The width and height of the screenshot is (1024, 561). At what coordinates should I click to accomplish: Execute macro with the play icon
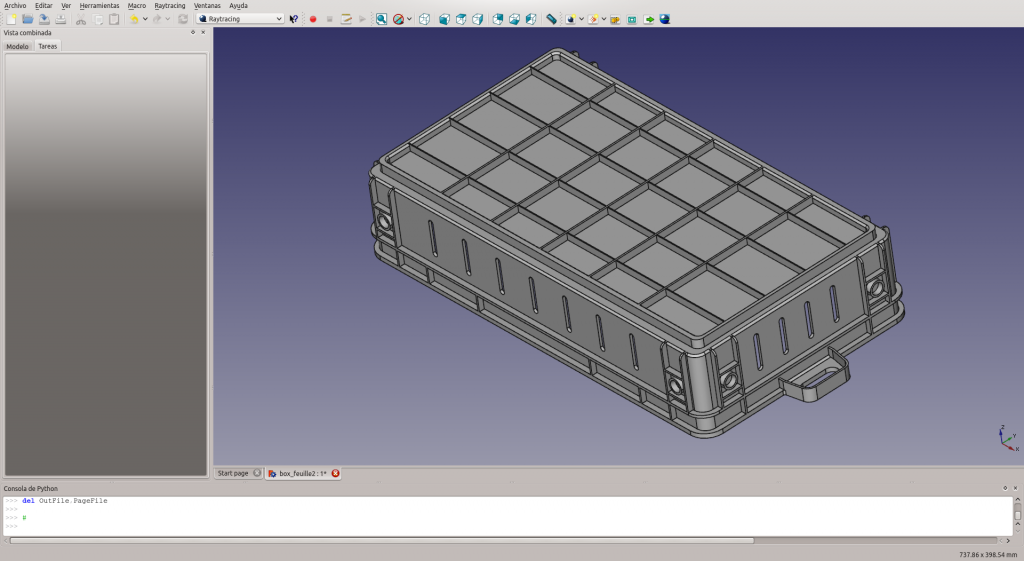(362, 19)
